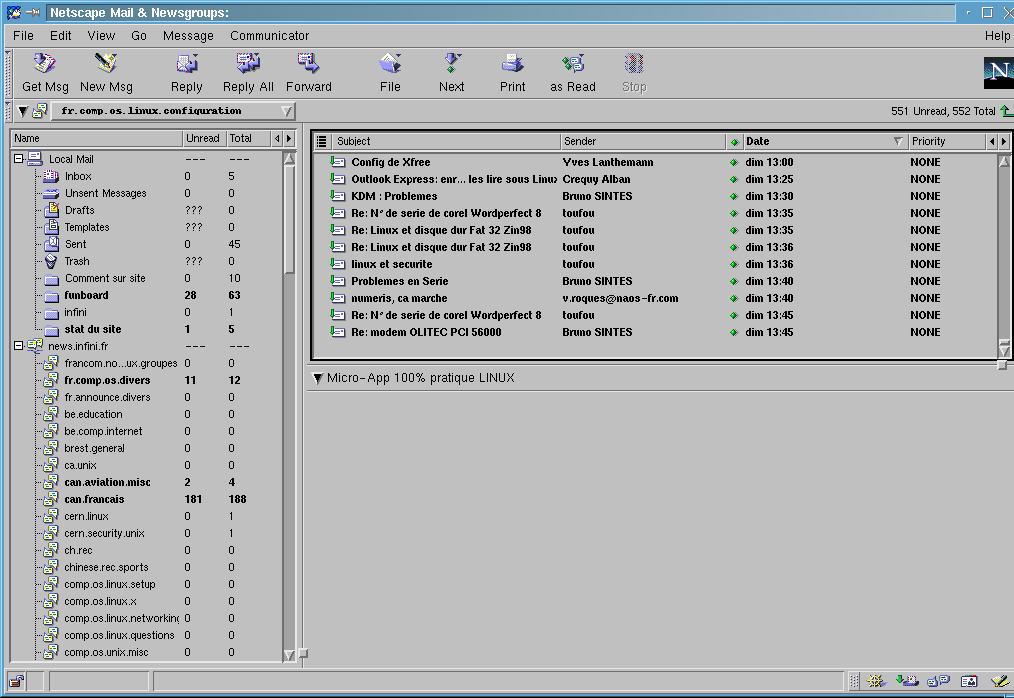The image size is (1014, 698).
Task: Toggle read status of KDM : Problemes
Action: (x=733, y=197)
